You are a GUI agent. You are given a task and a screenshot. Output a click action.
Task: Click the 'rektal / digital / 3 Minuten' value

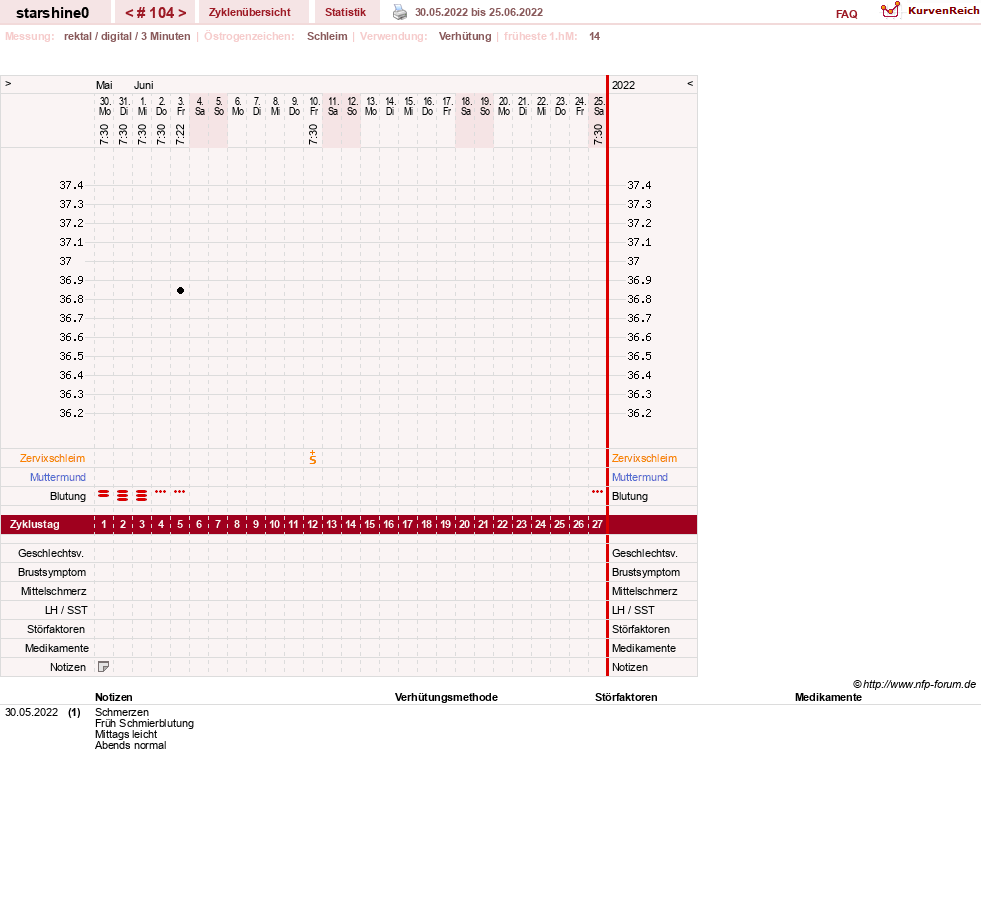(x=127, y=36)
